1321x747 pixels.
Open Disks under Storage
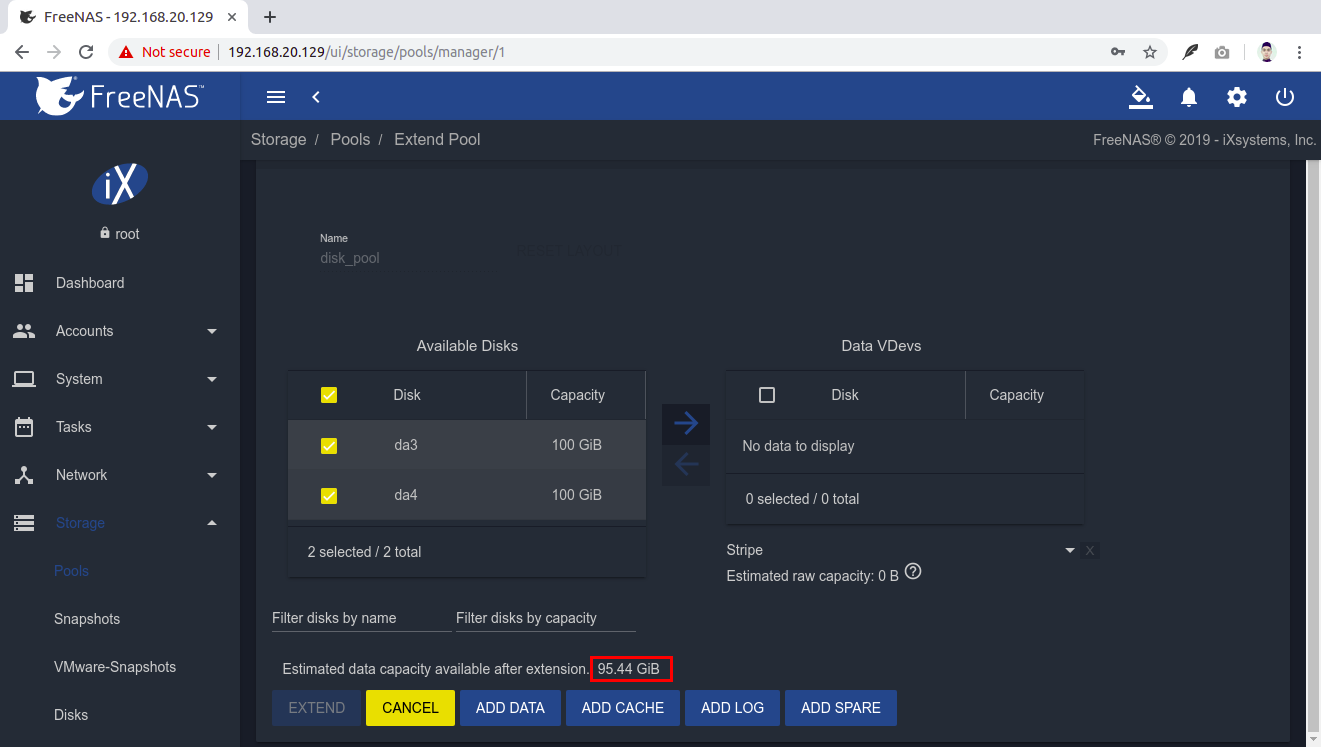coord(71,715)
